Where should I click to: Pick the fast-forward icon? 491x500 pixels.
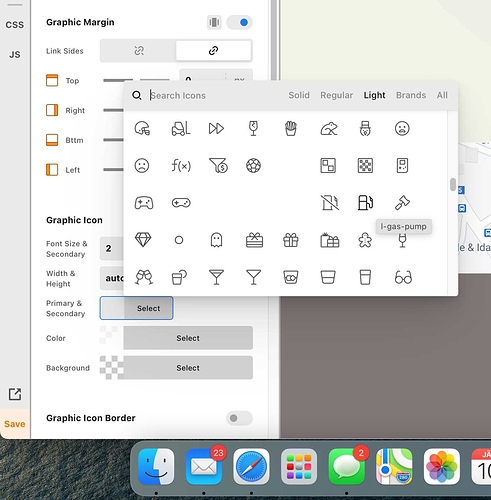216,128
